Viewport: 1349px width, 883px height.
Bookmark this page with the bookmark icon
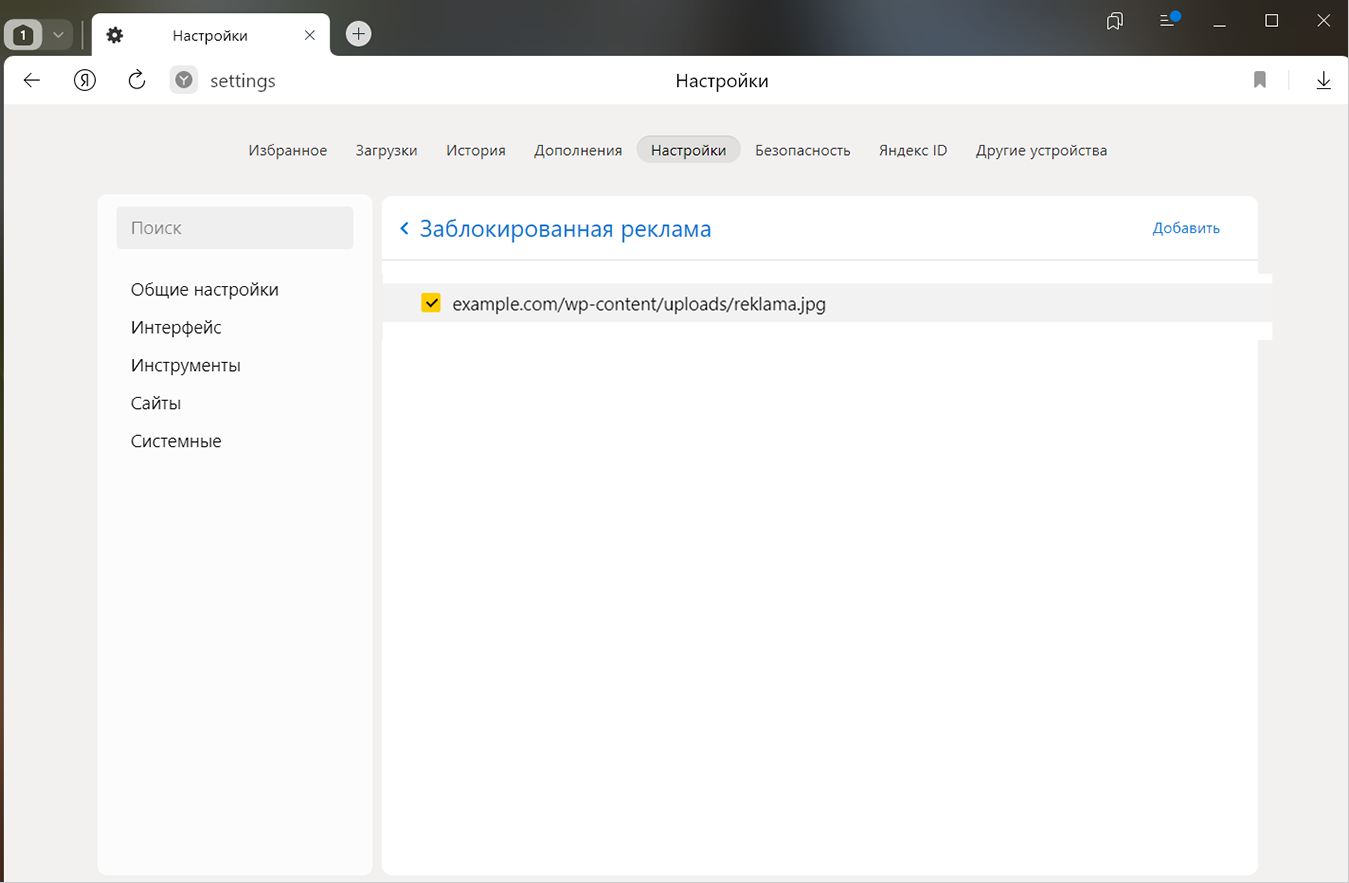pos(1260,81)
